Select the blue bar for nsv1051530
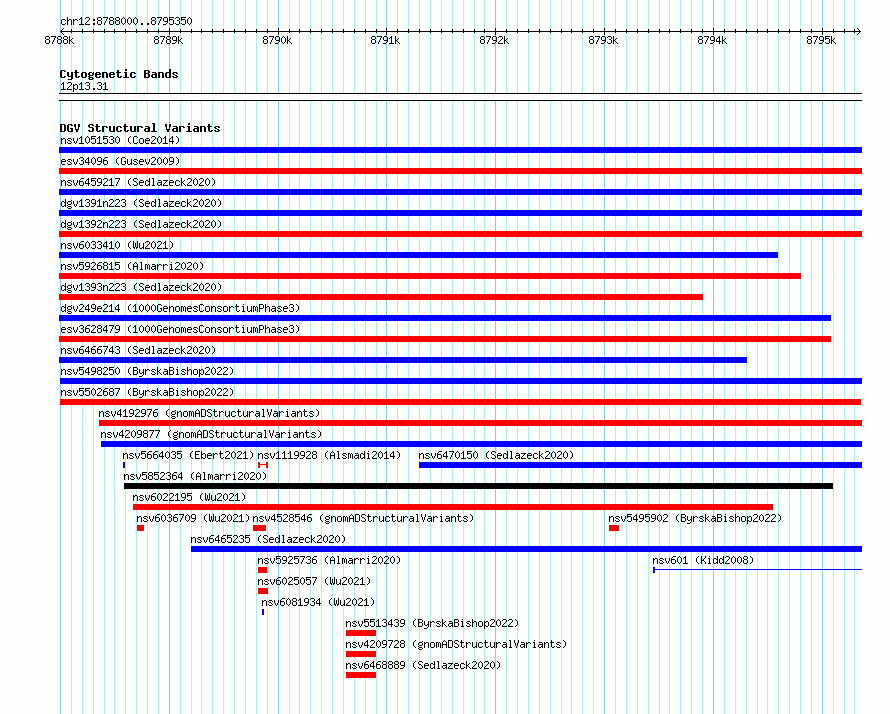The image size is (890, 714). 460,150
